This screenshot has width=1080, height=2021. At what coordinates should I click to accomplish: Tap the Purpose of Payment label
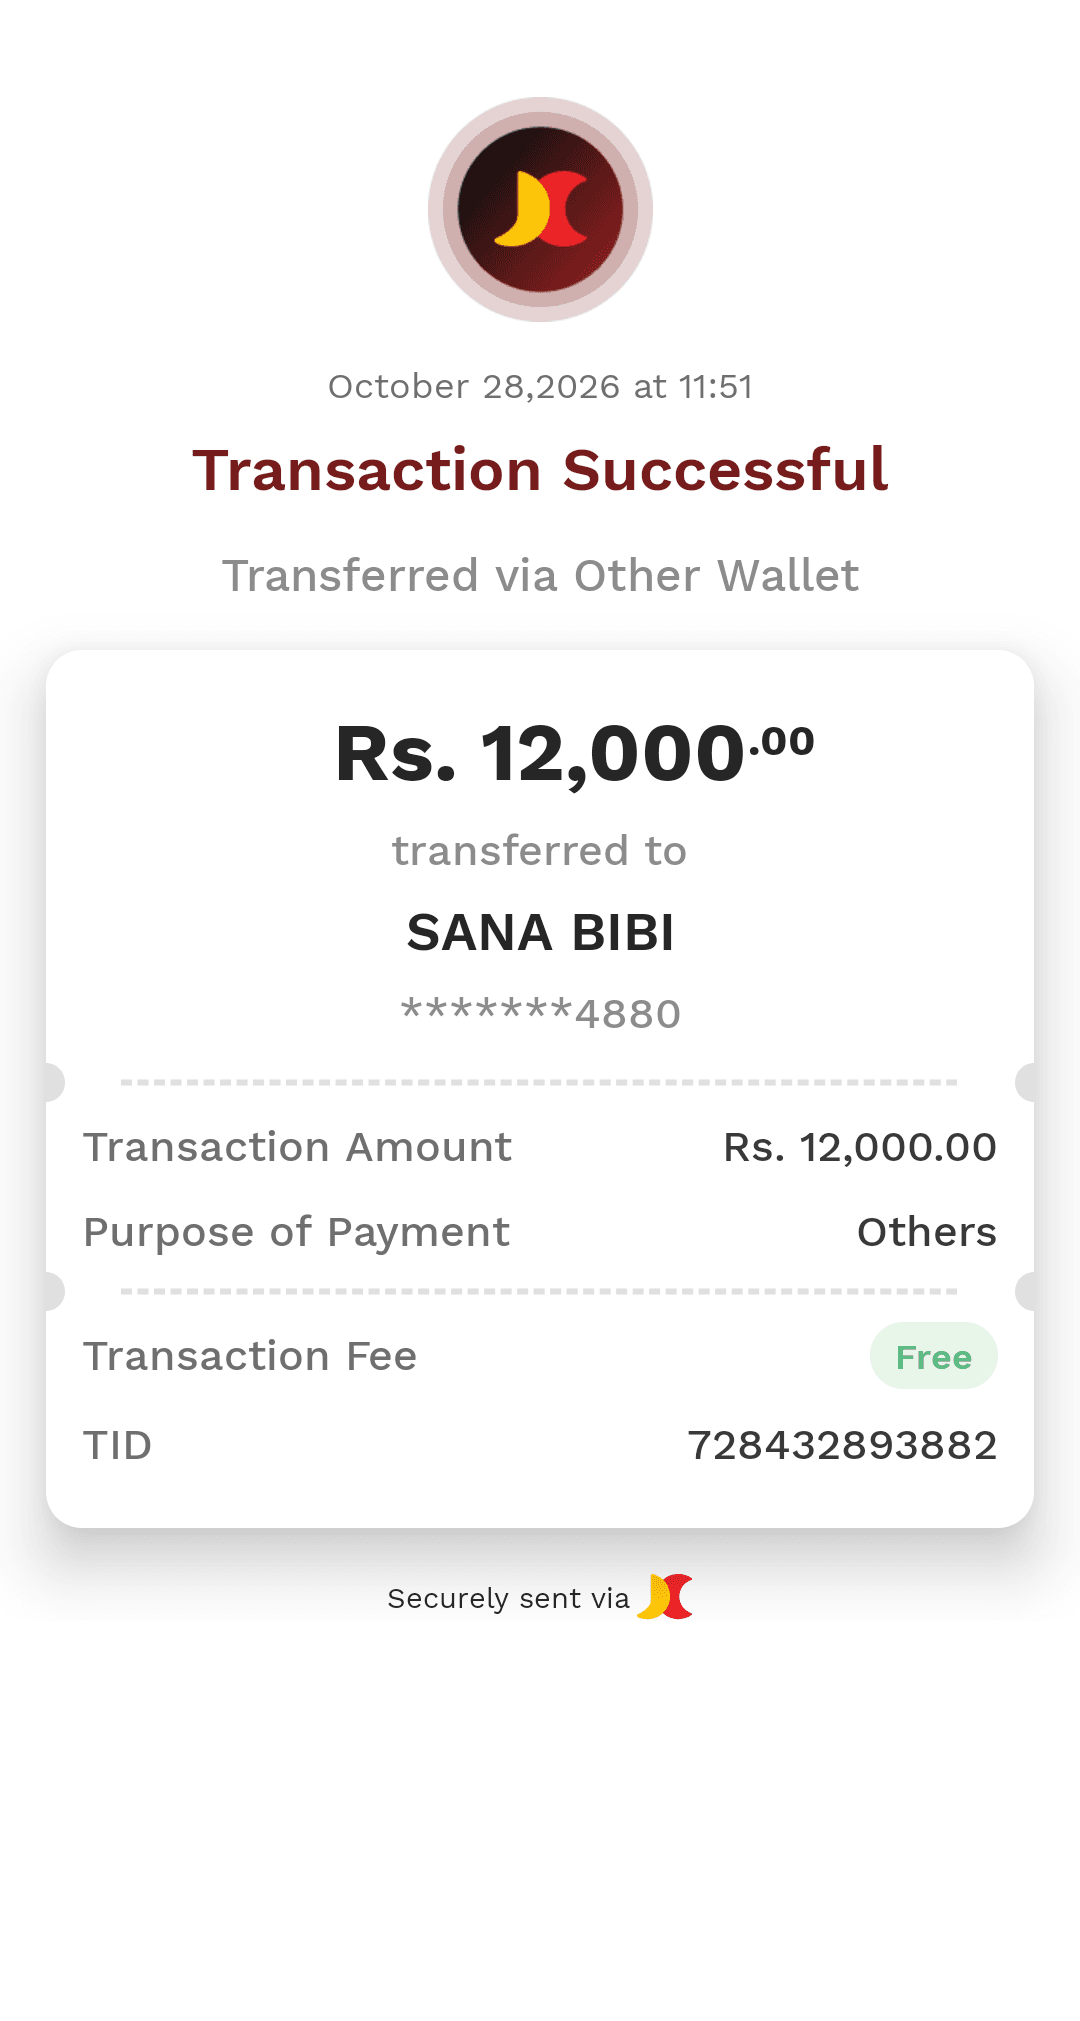pyautogui.click(x=297, y=1233)
